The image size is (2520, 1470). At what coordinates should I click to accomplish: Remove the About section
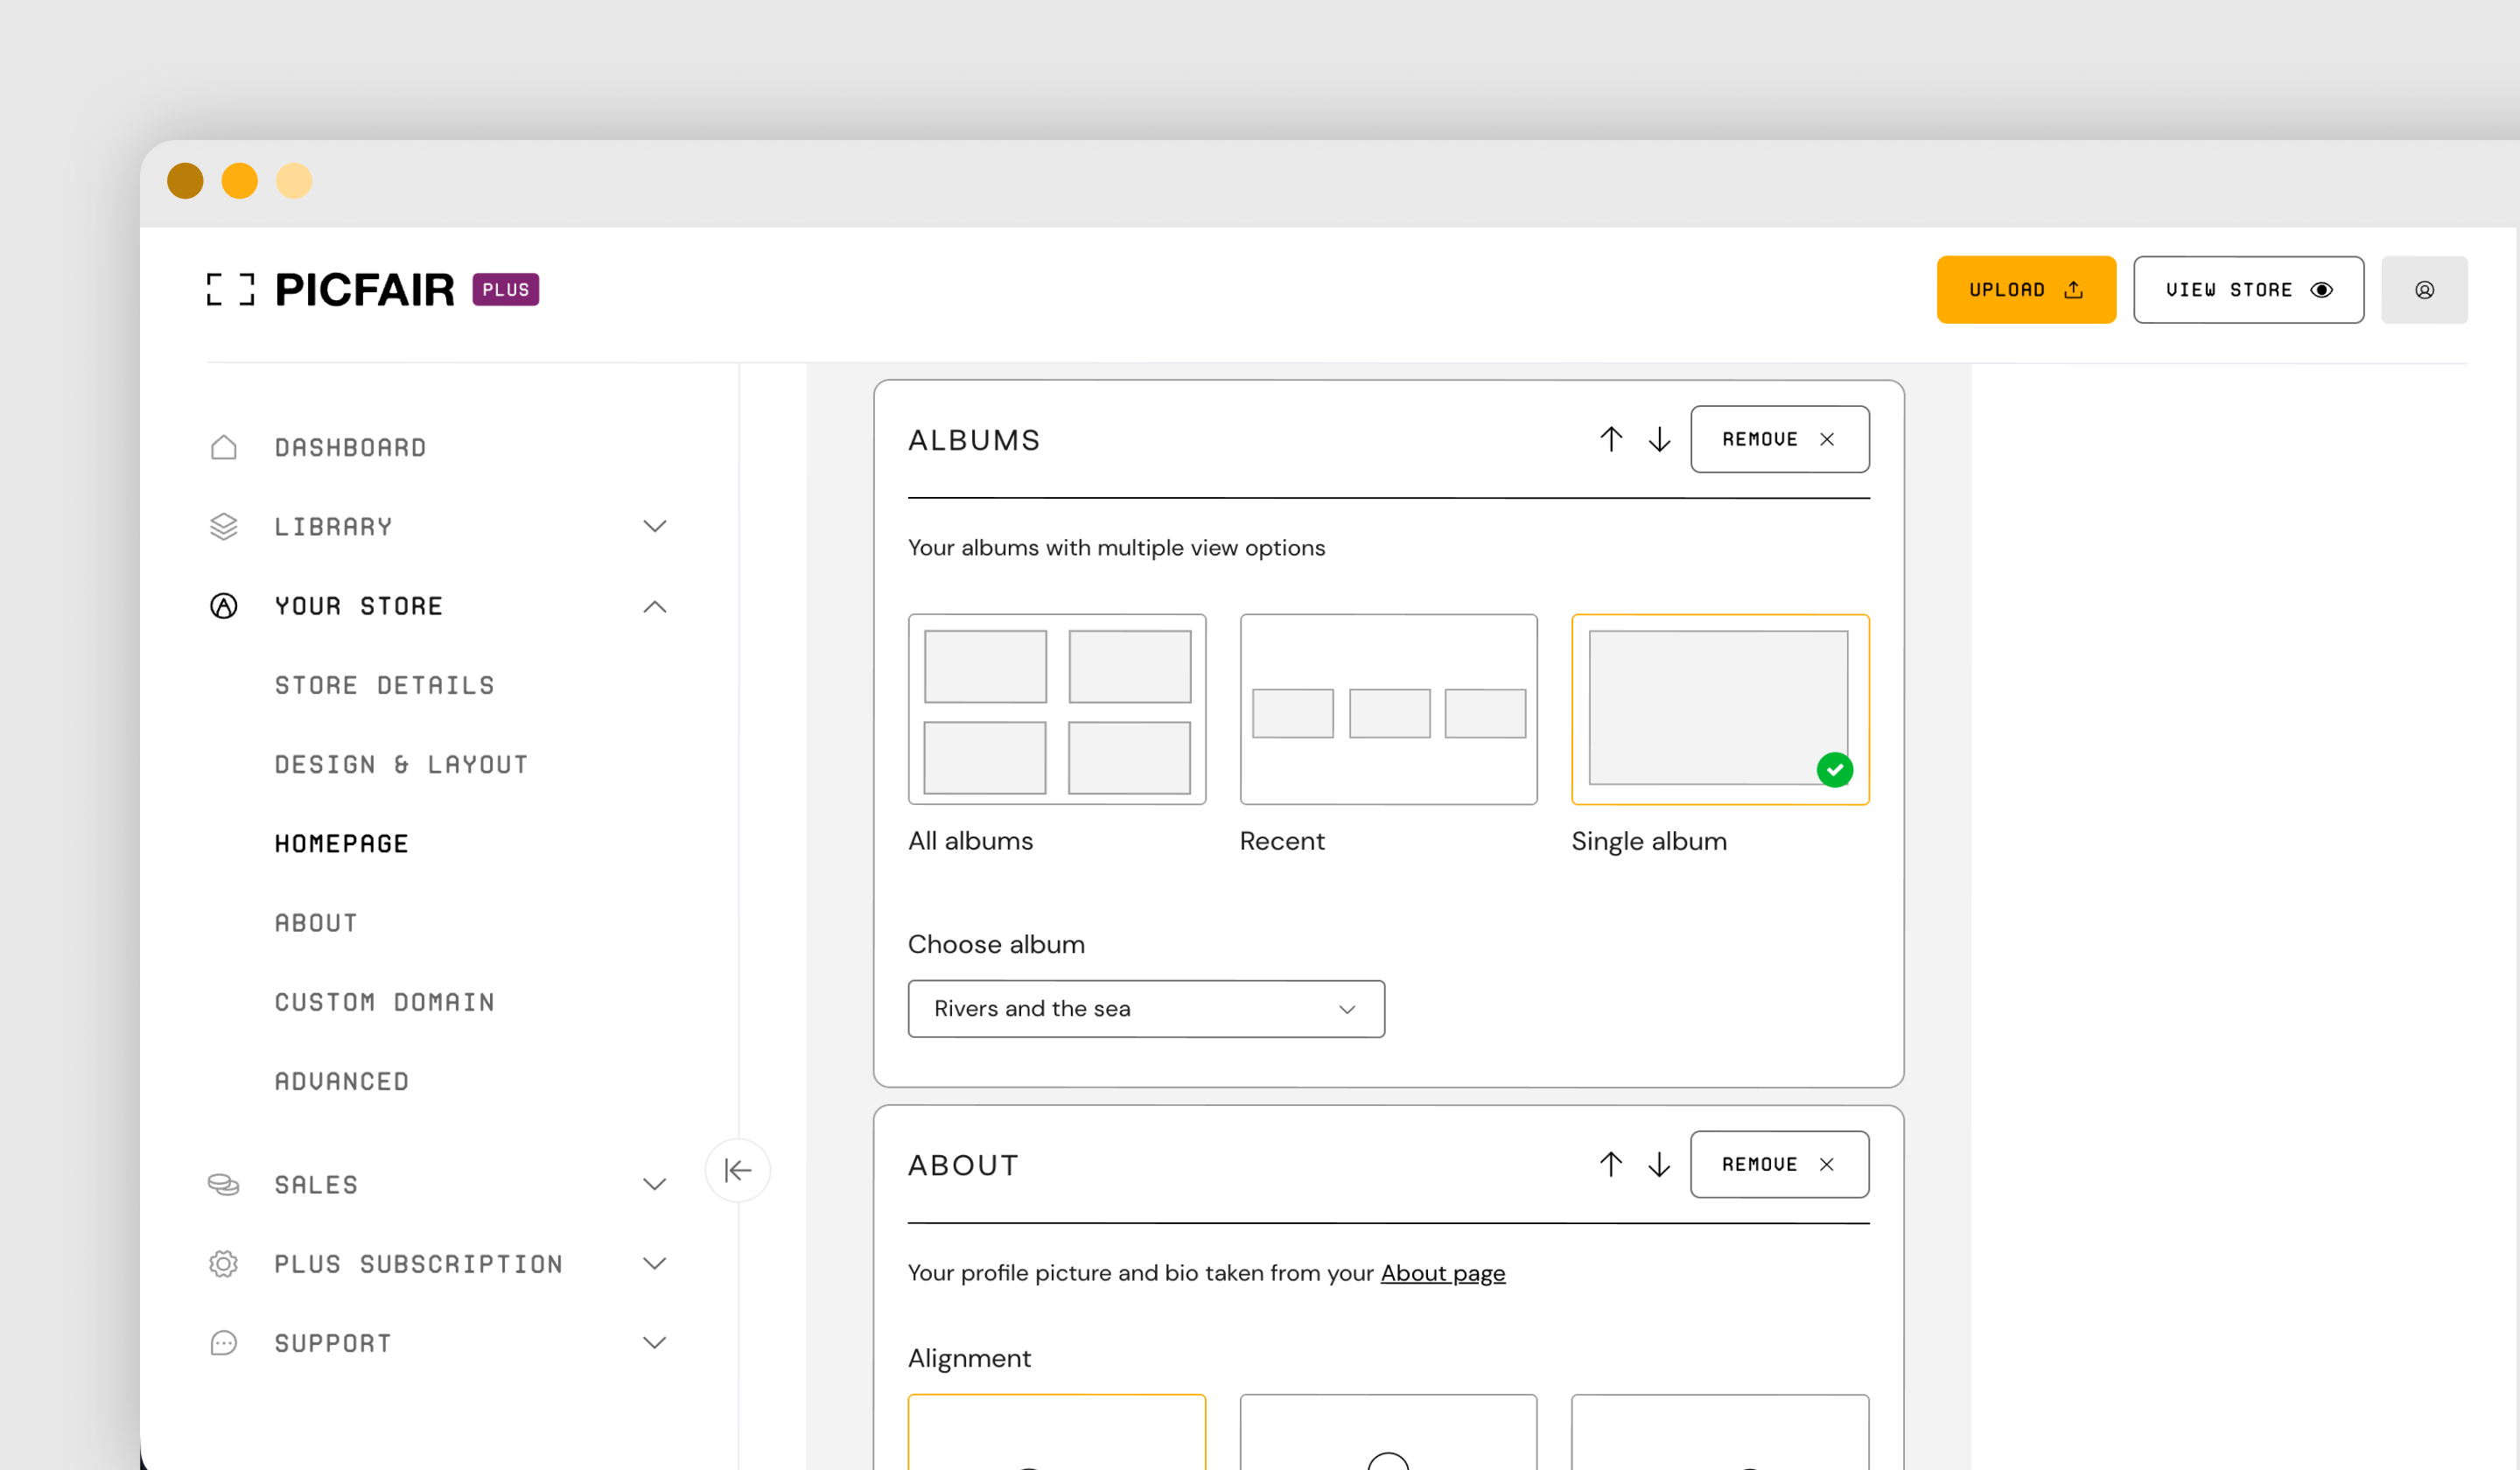point(1780,1164)
